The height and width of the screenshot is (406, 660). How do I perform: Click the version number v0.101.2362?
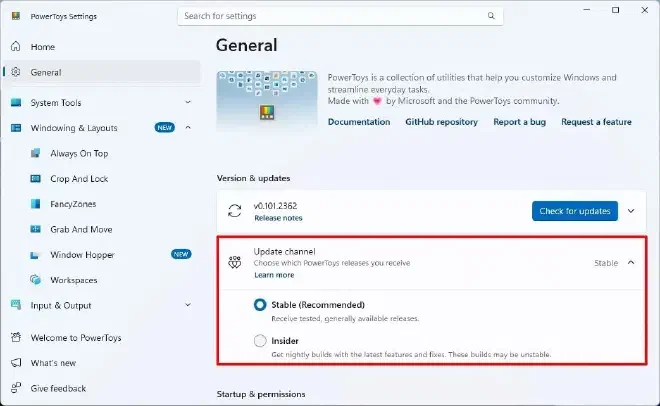click(275, 206)
